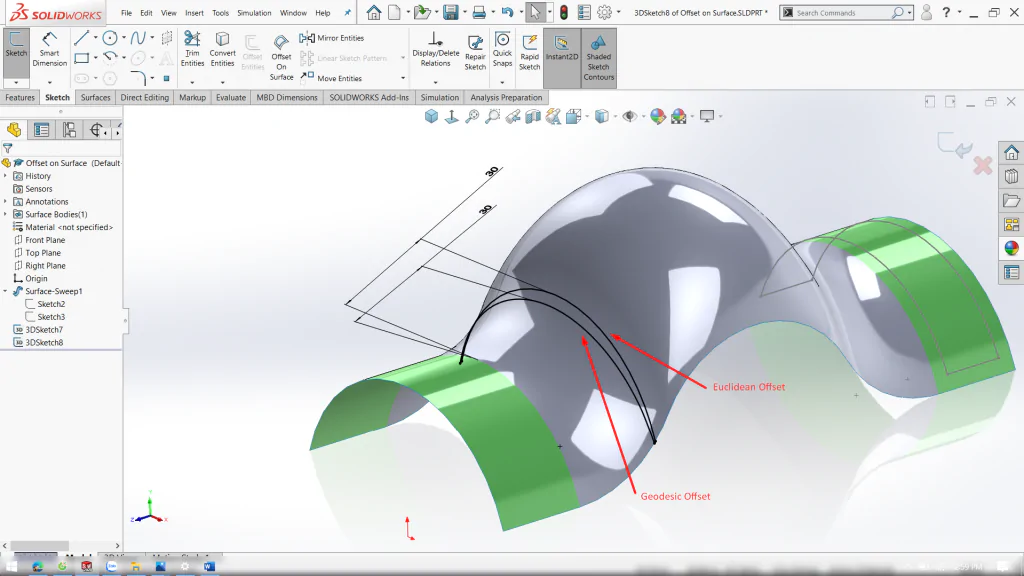The width and height of the screenshot is (1024, 576).
Task: Expand the Surface Bodies(1) node
Action: [x=6, y=214]
